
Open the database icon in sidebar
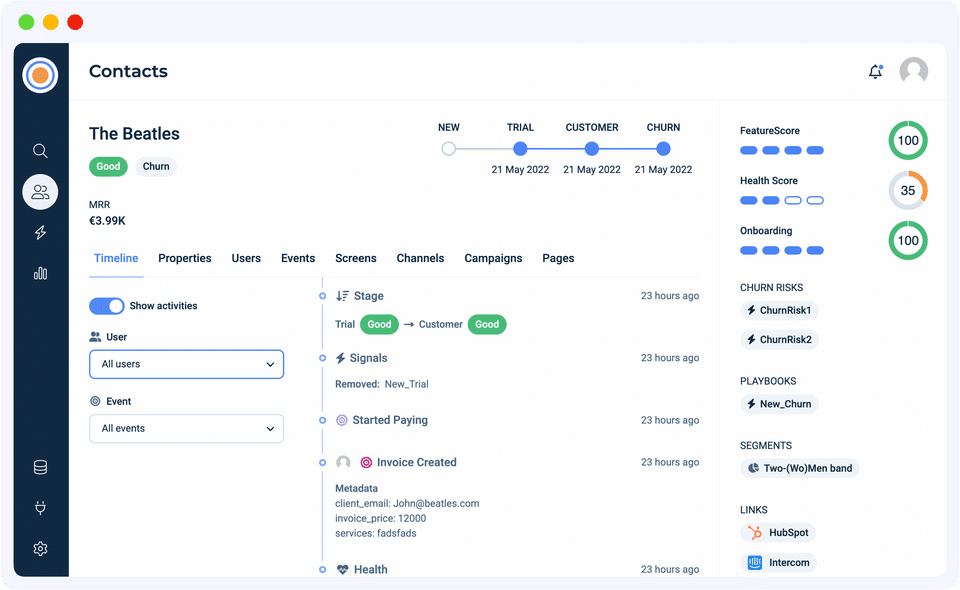40,467
